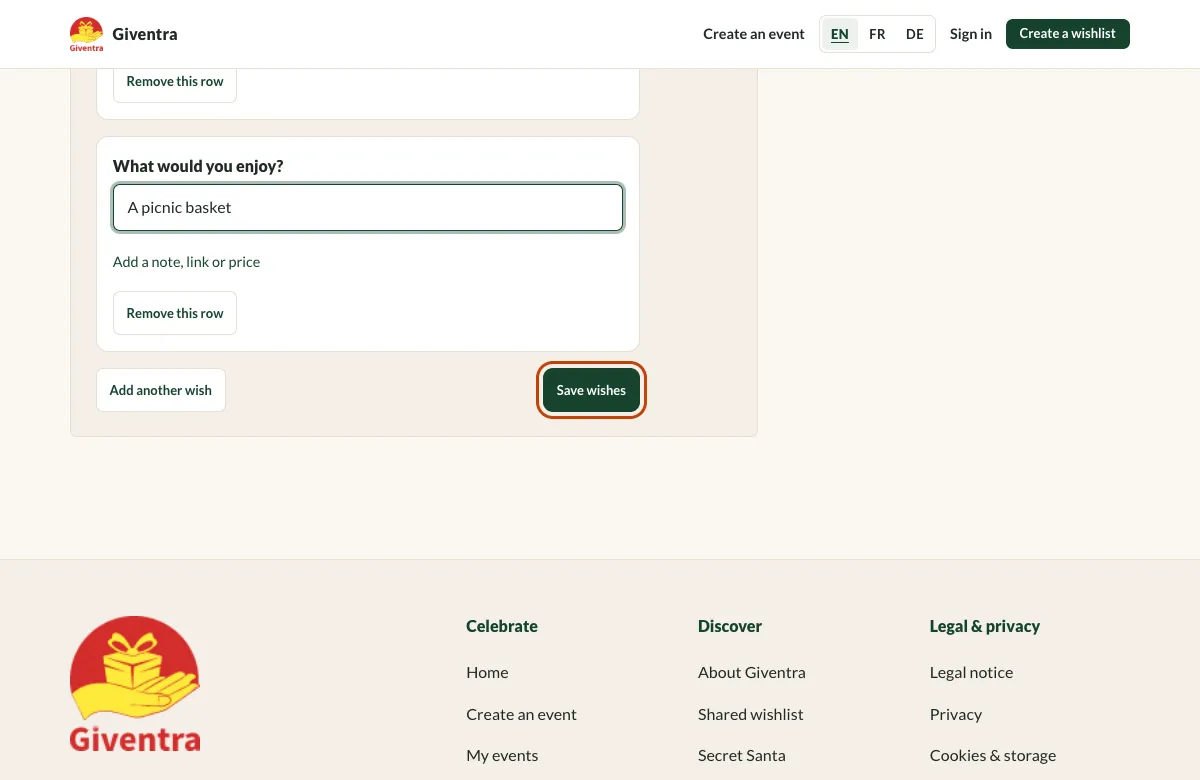Image resolution: width=1200 pixels, height=780 pixels.
Task: Open the Giventra home text link in header
Action: (145, 34)
